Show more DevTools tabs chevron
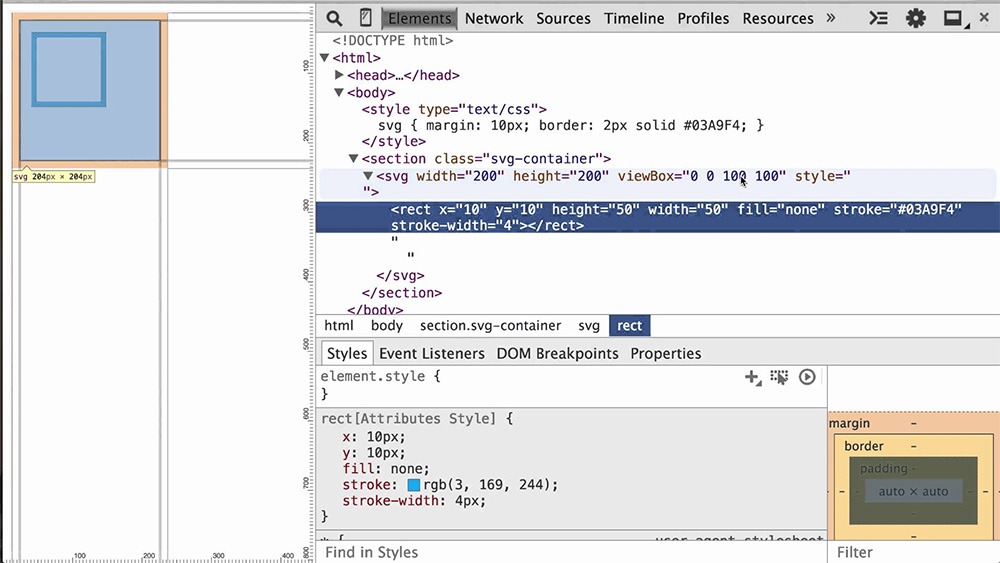The width and height of the screenshot is (1000, 563). [x=830, y=18]
